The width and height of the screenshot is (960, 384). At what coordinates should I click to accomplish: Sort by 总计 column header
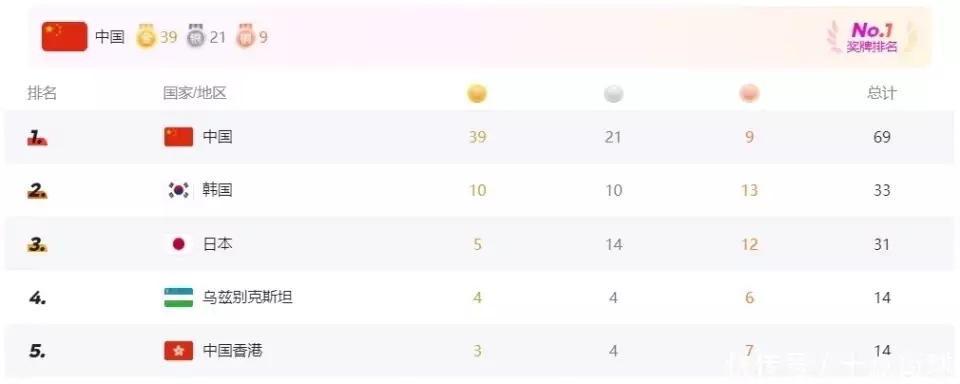(x=882, y=94)
